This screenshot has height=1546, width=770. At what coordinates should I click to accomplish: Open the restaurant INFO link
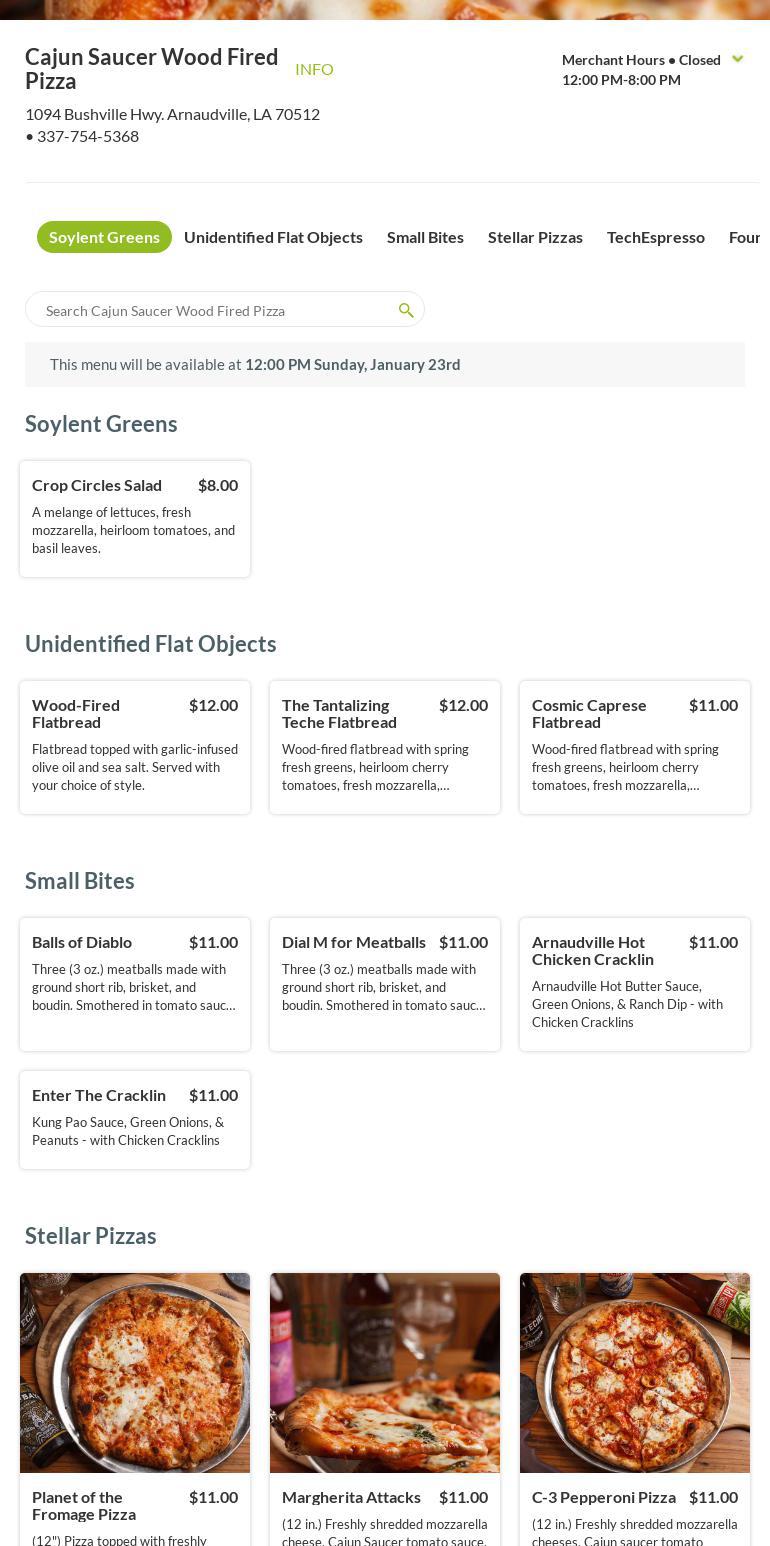(x=314, y=69)
